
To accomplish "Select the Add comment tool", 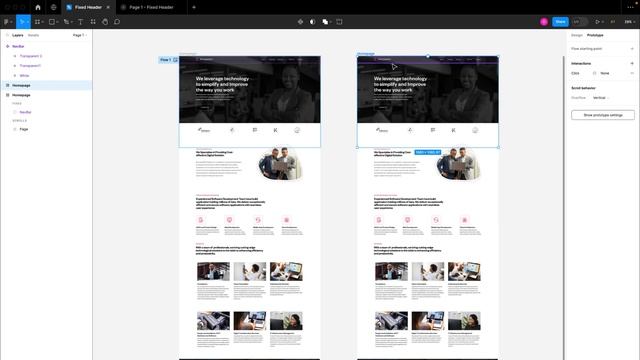I will pyautogui.click(x=117, y=22).
